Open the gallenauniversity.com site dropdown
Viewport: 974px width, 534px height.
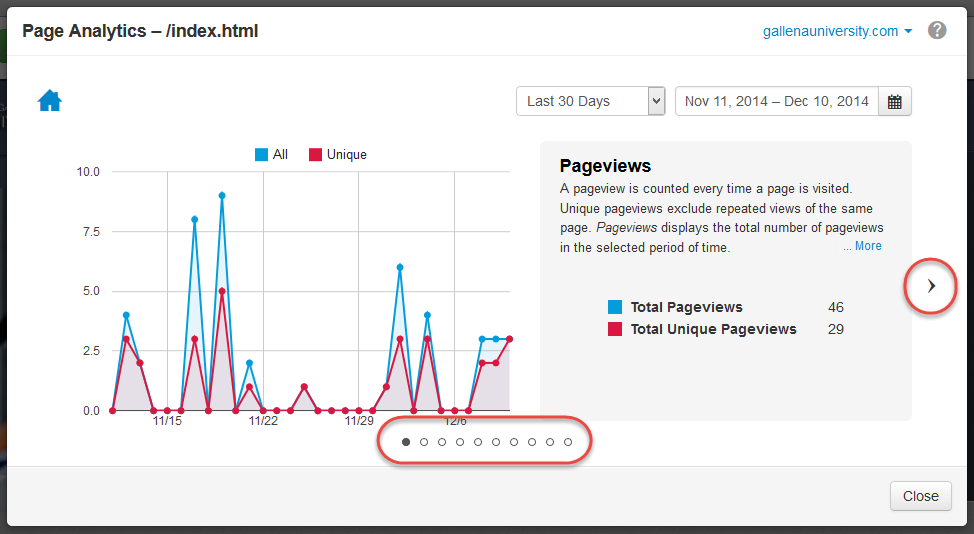tap(837, 31)
